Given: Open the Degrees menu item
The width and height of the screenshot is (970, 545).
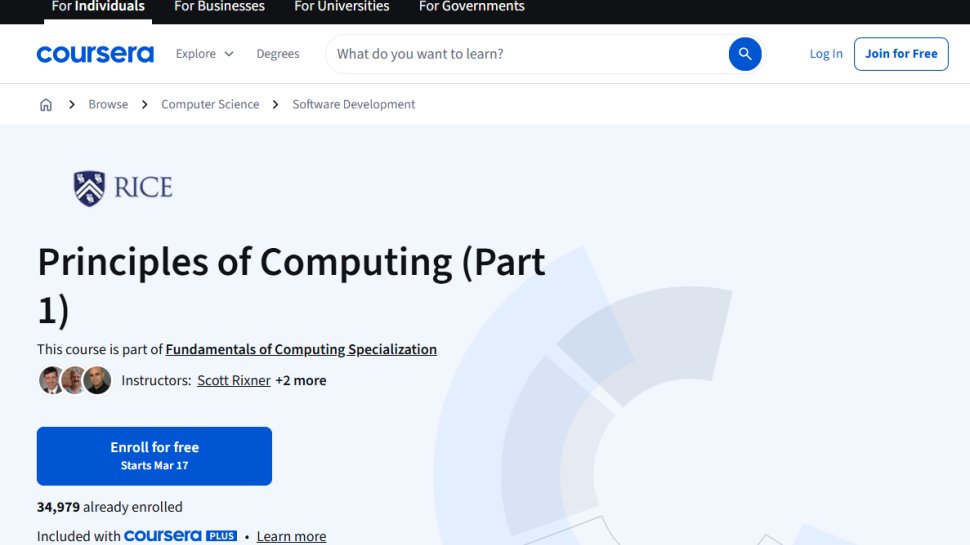Looking at the screenshot, I should point(278,54).
